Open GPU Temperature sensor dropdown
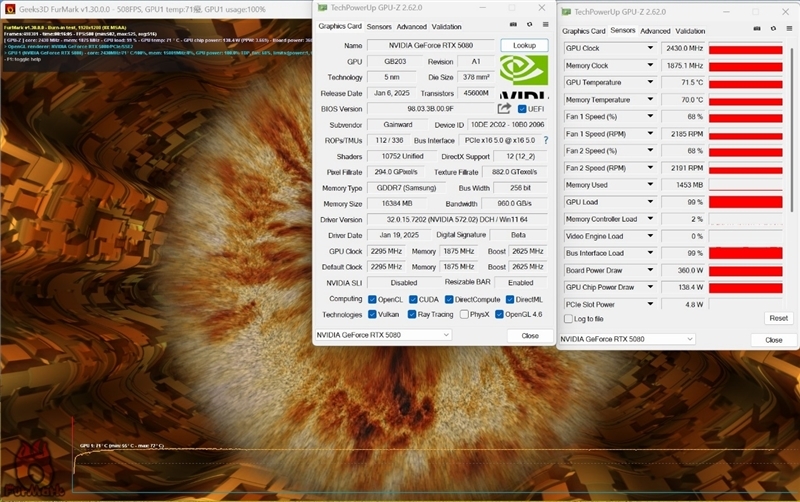800x502 pixels. pyautogui.click(x=650, y=82)
